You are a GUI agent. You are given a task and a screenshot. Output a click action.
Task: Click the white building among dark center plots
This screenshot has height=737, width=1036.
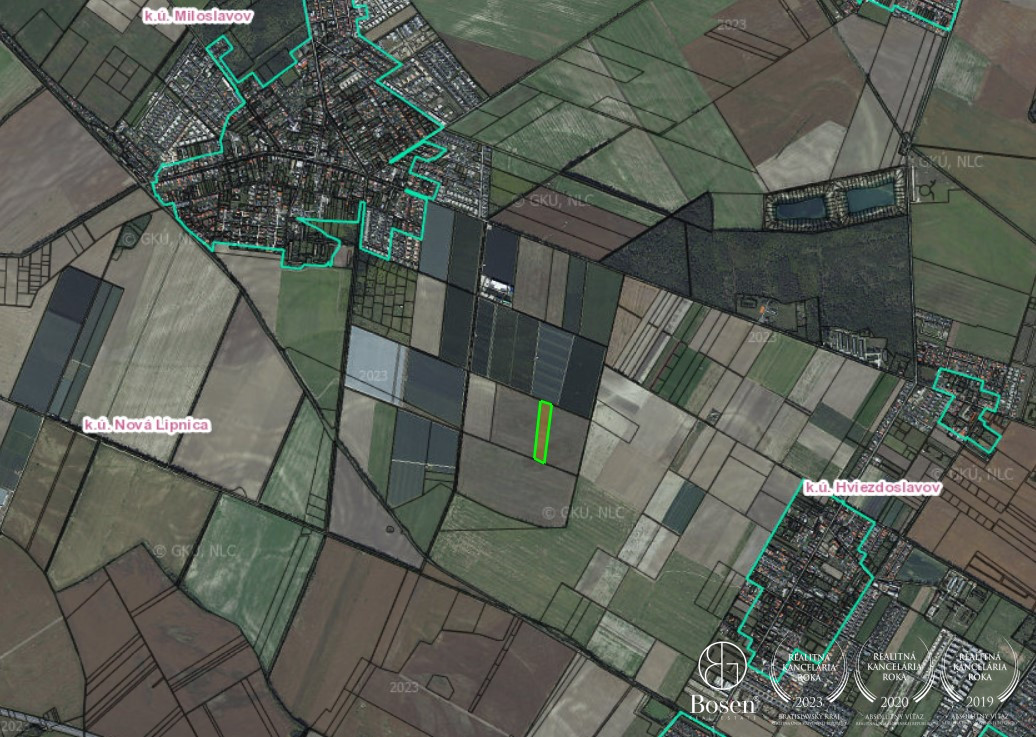pyautogui.click(x=496, y=289)
